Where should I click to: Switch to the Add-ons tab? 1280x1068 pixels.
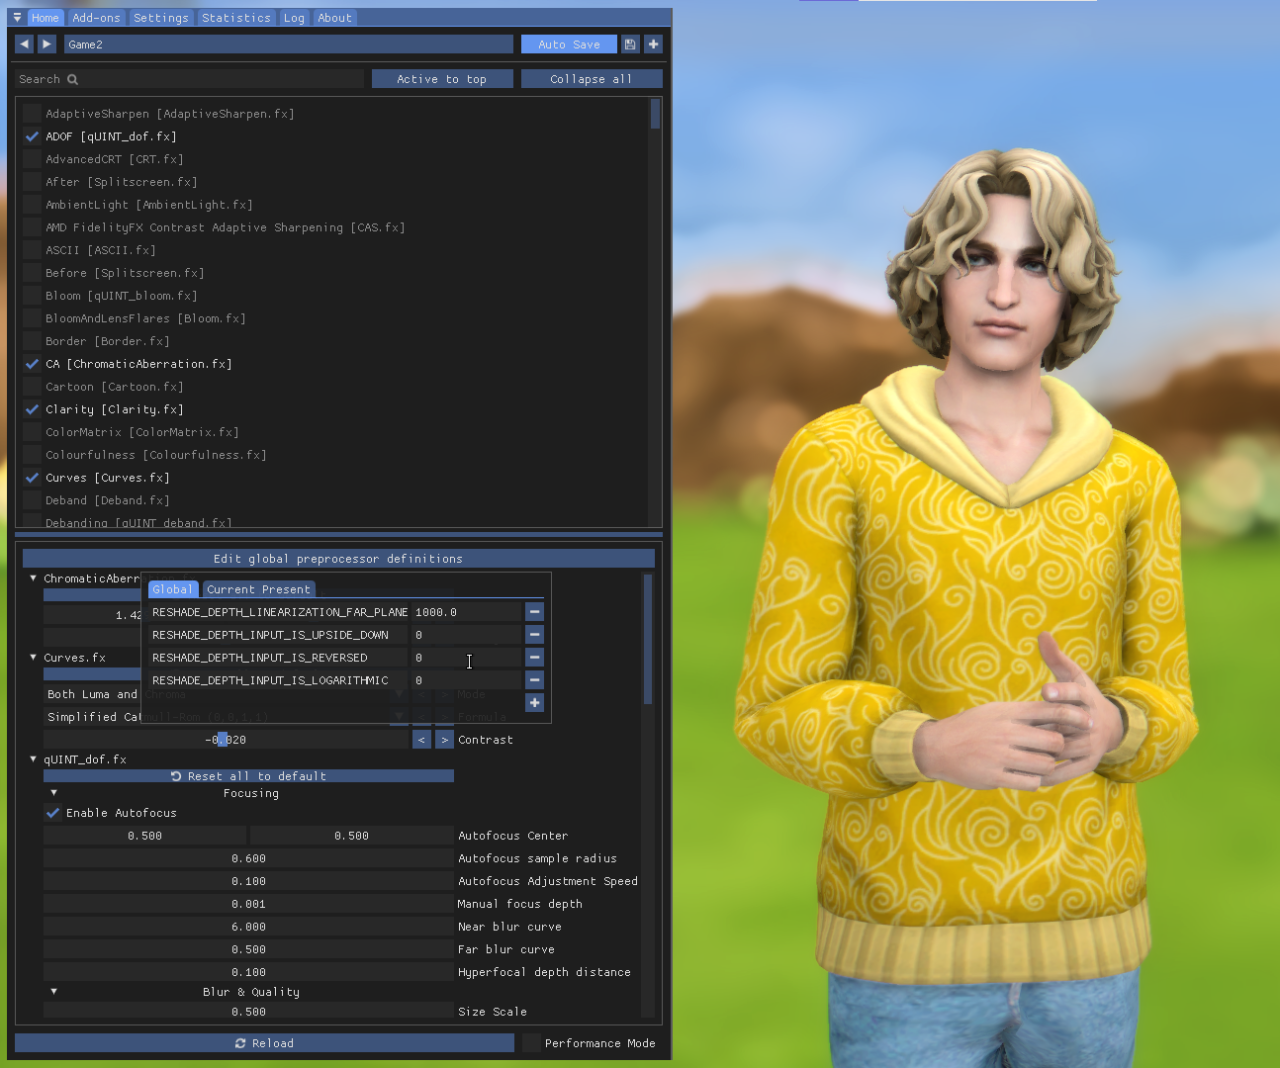(x=96, y=17)
